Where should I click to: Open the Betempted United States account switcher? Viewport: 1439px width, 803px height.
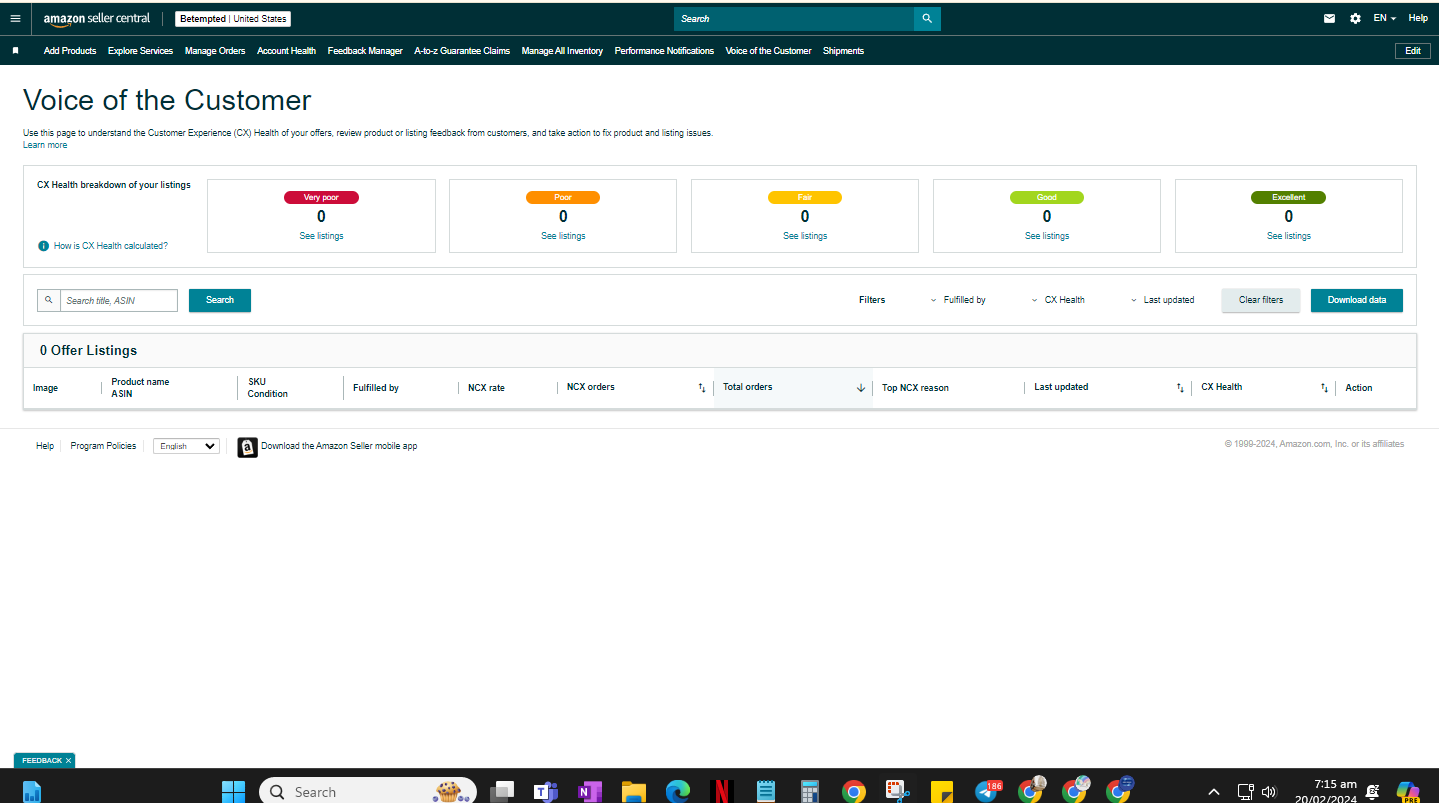(x=233, y=19)
